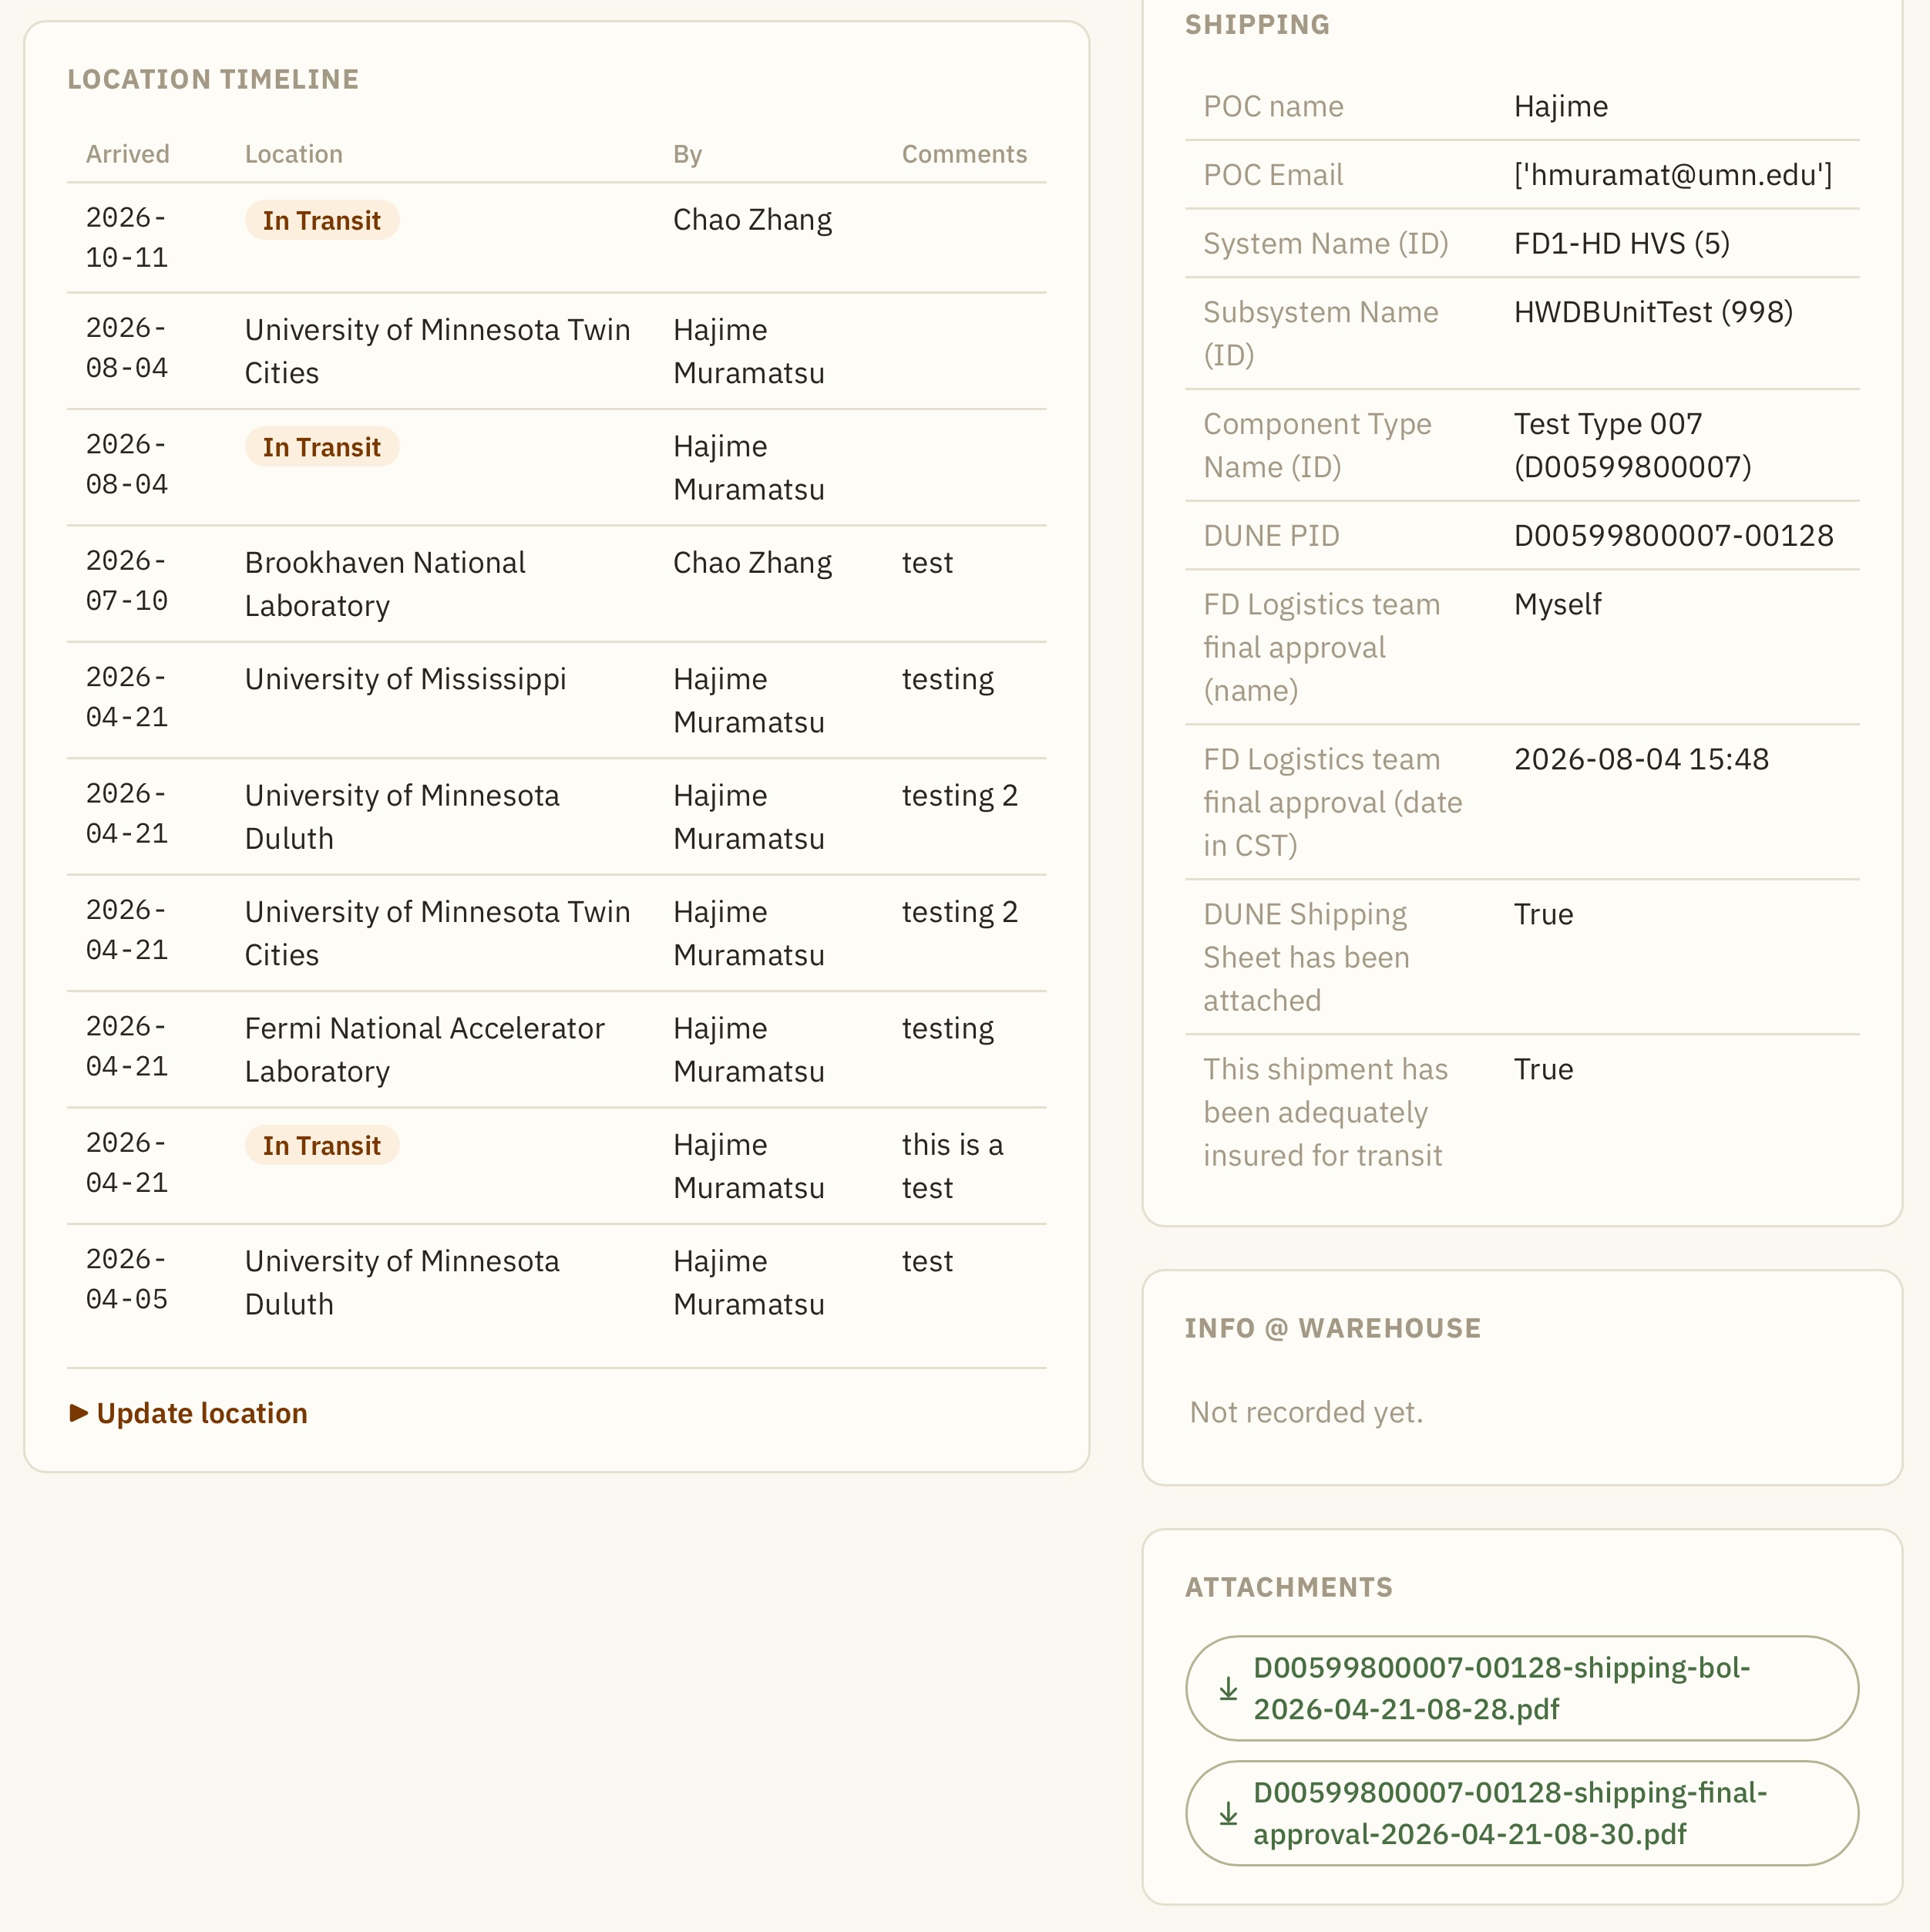Click the In Transit badge dated 2026-08-04
This screenshot has width=1930, height=1932.
click(322, 447)
